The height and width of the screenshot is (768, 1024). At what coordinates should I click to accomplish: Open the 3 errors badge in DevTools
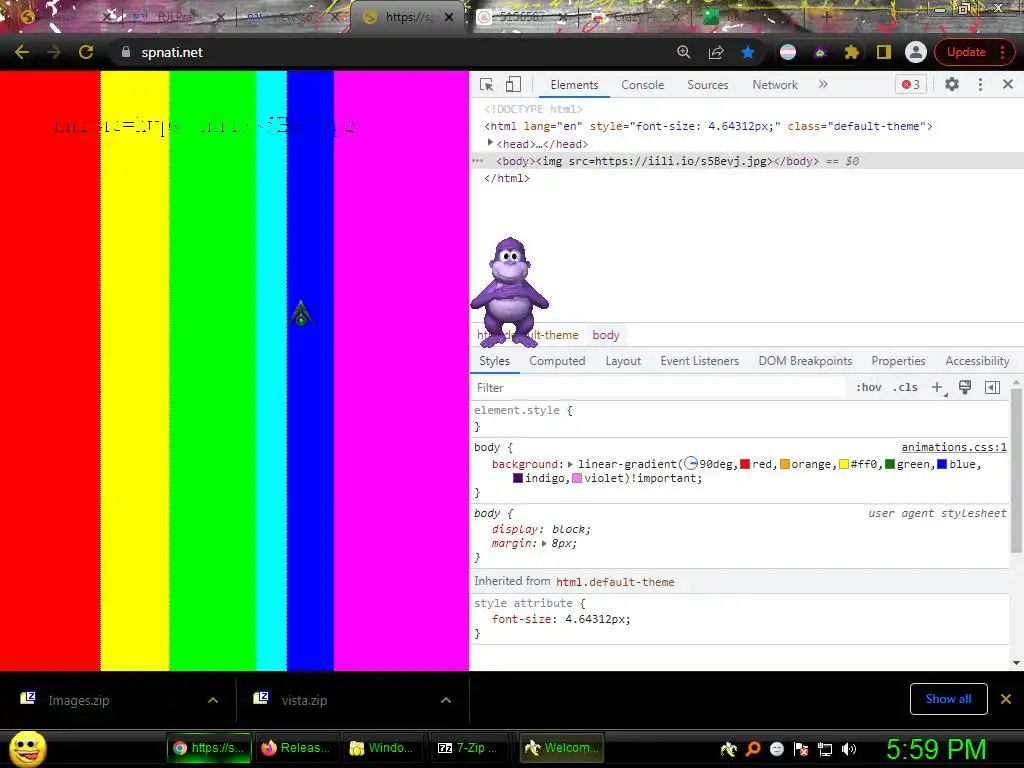910,85
